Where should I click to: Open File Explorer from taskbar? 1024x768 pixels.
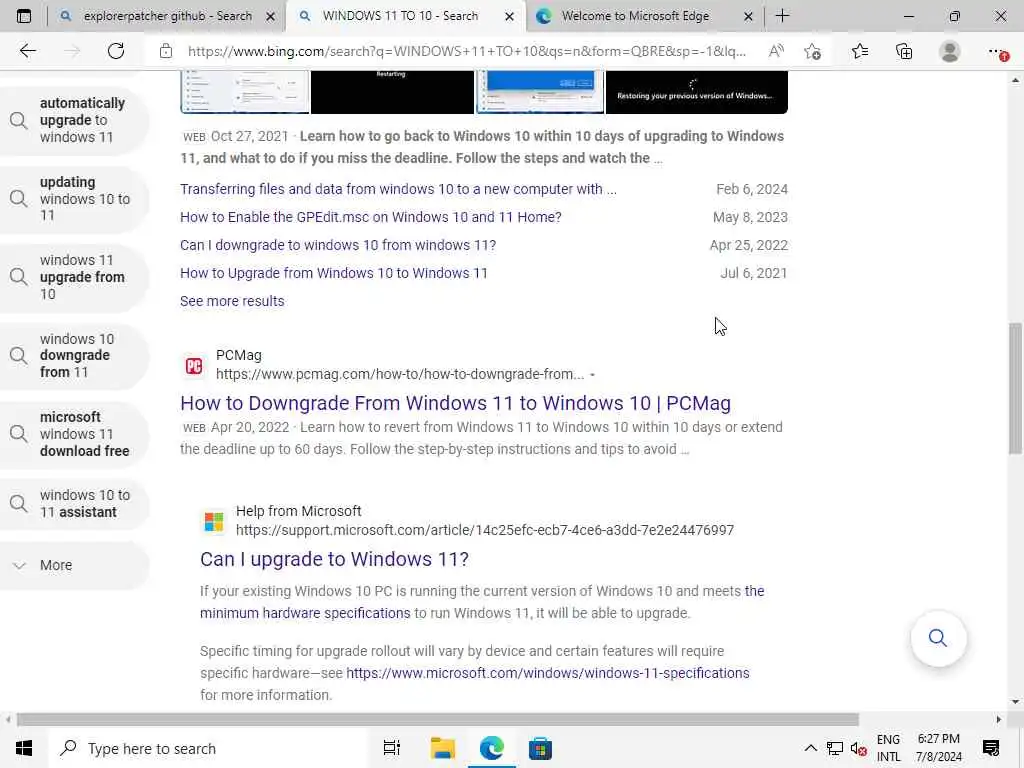click(442, 748)
